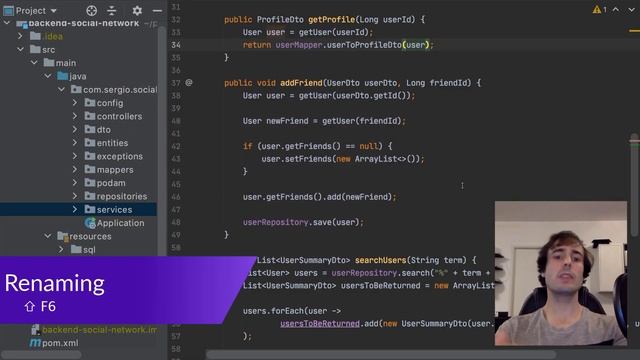Select the podam package icon

pos(90,183)
